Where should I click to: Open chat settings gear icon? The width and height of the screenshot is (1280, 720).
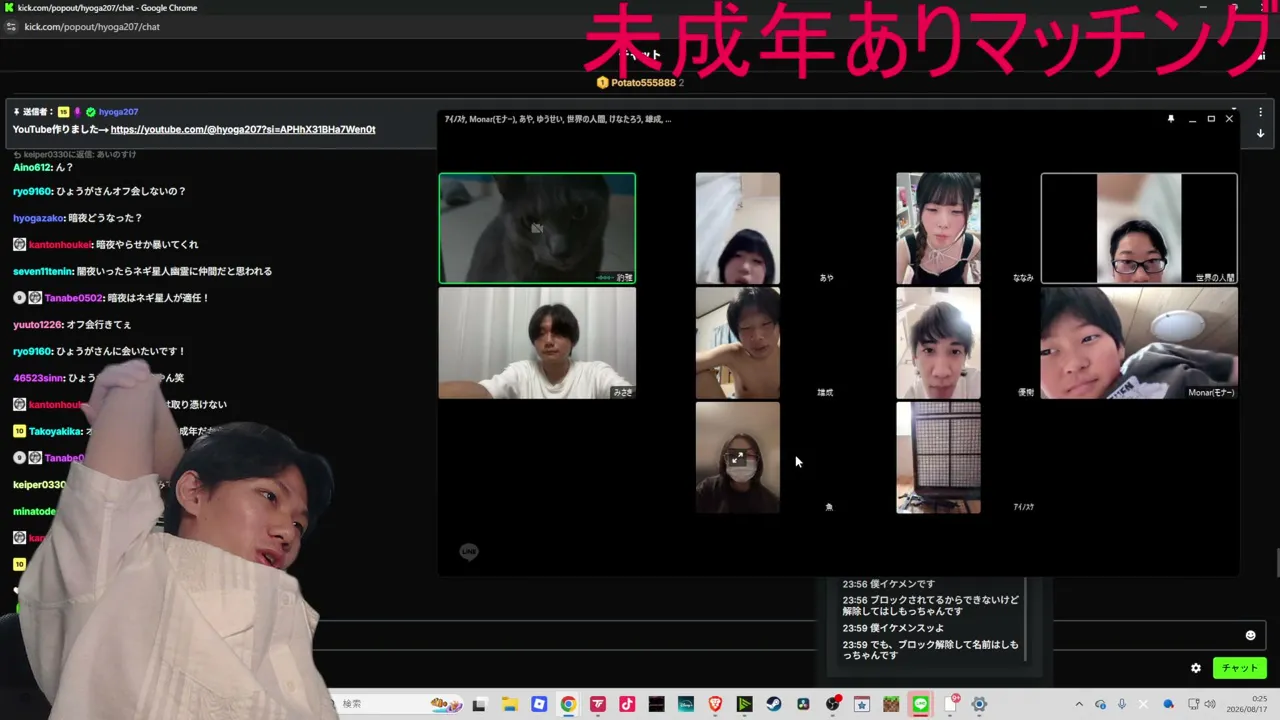point(1196,668)
